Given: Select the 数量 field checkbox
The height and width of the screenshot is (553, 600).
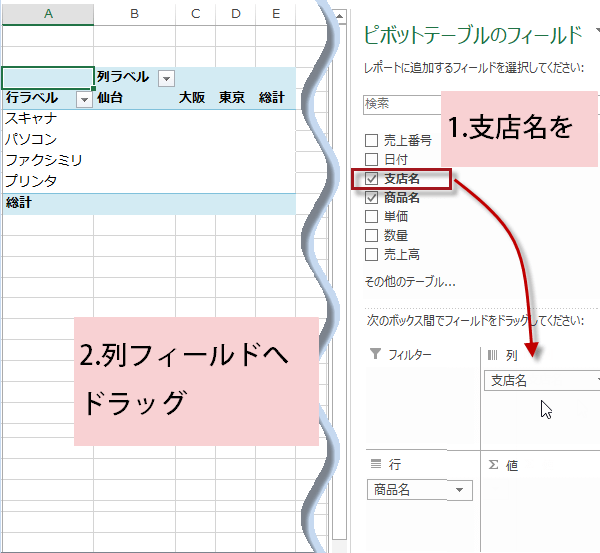Looking at the screenshot, I should (372, 235).
